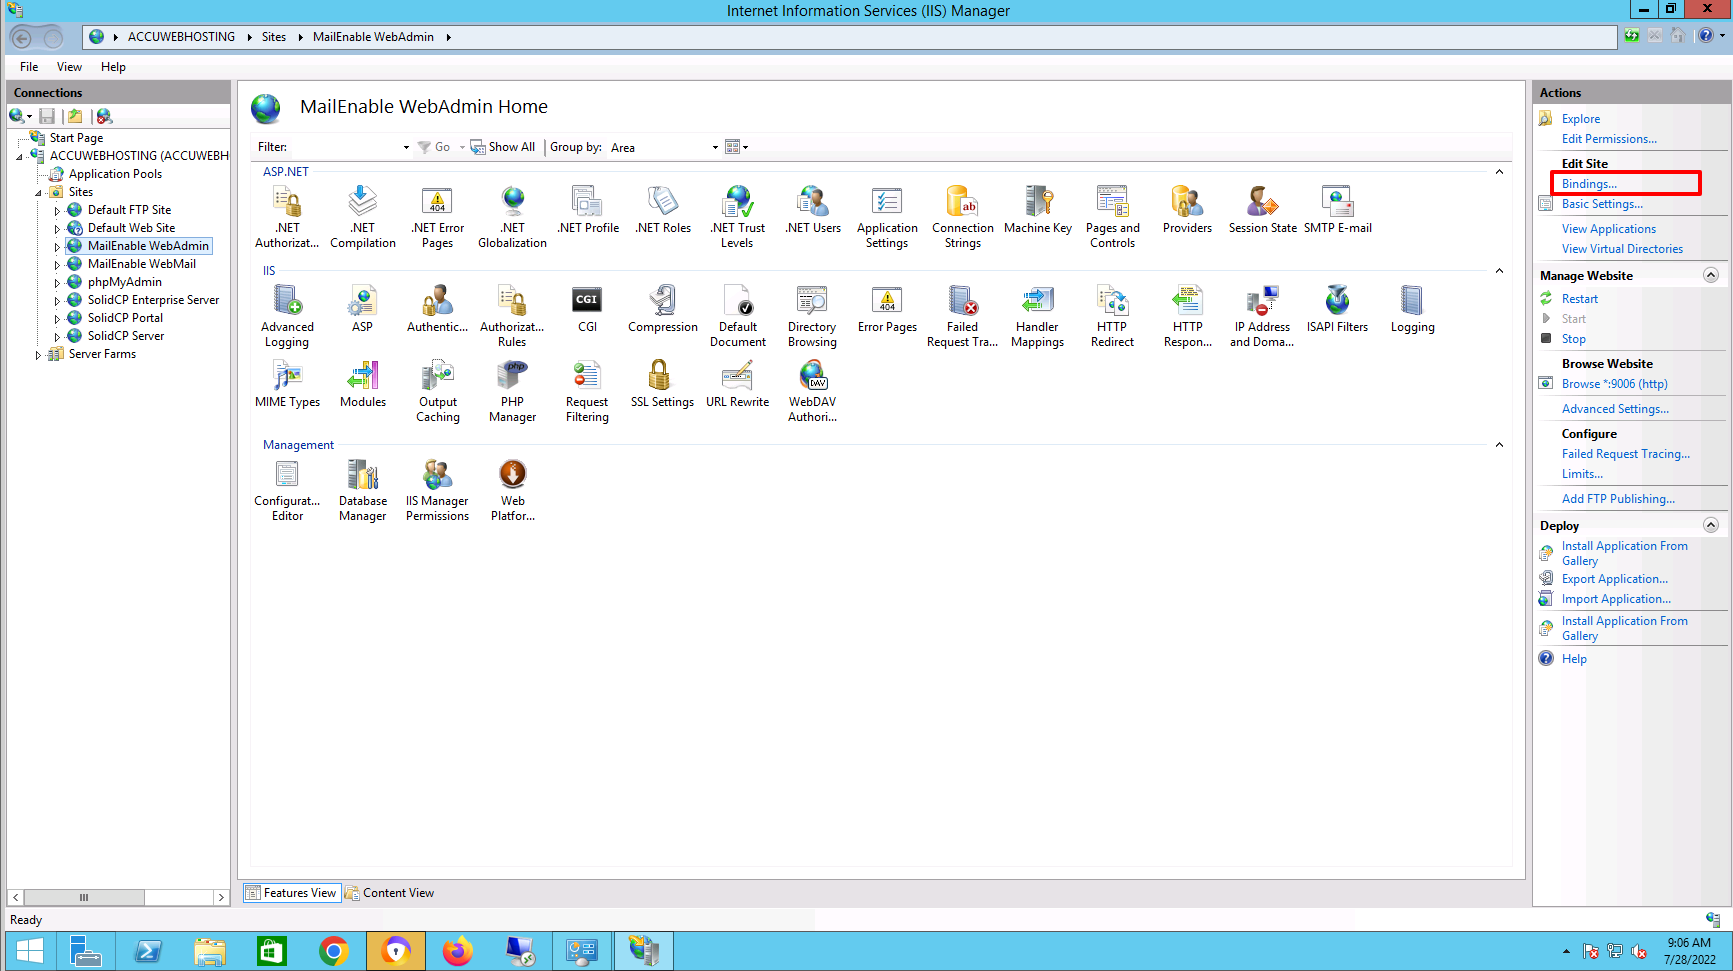Collapse the Management group section
Screen dimensions: 1733x971
click(x=1499, y=445)
